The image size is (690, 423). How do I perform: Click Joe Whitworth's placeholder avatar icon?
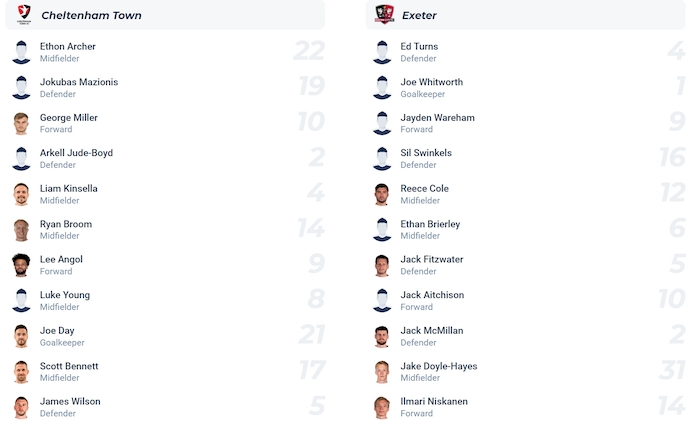[x=382, y=88]
